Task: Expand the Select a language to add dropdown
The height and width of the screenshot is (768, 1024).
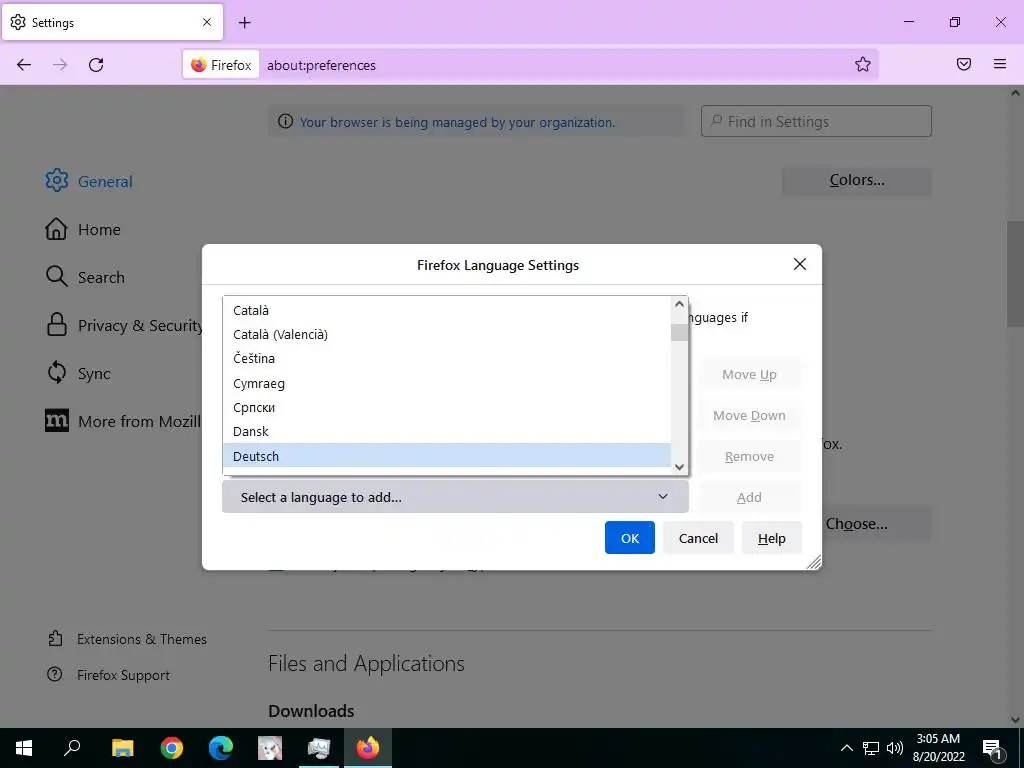Action: coord(455,497)
